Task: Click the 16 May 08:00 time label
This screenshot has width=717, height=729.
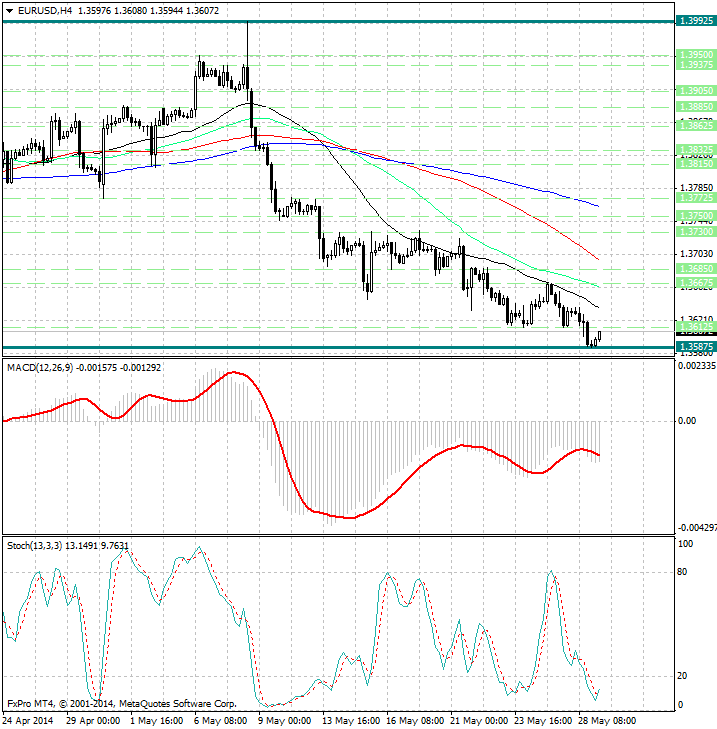Action: 415,721
